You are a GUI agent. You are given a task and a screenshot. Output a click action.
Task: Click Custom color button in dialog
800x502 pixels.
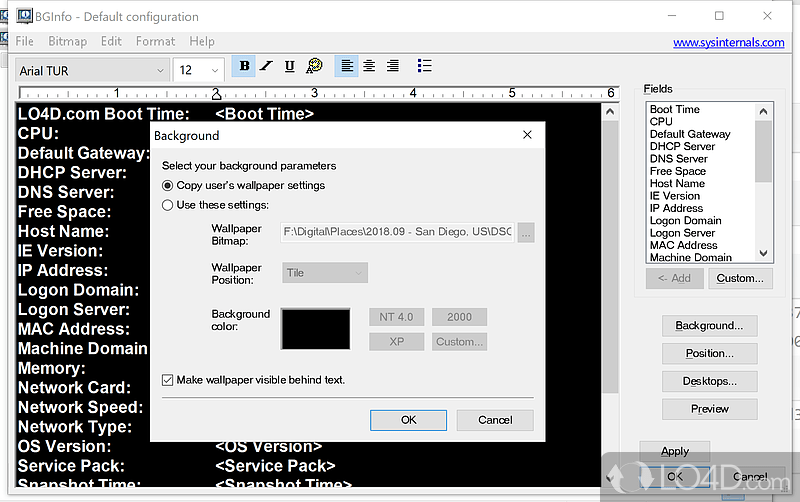click(459, 342)
